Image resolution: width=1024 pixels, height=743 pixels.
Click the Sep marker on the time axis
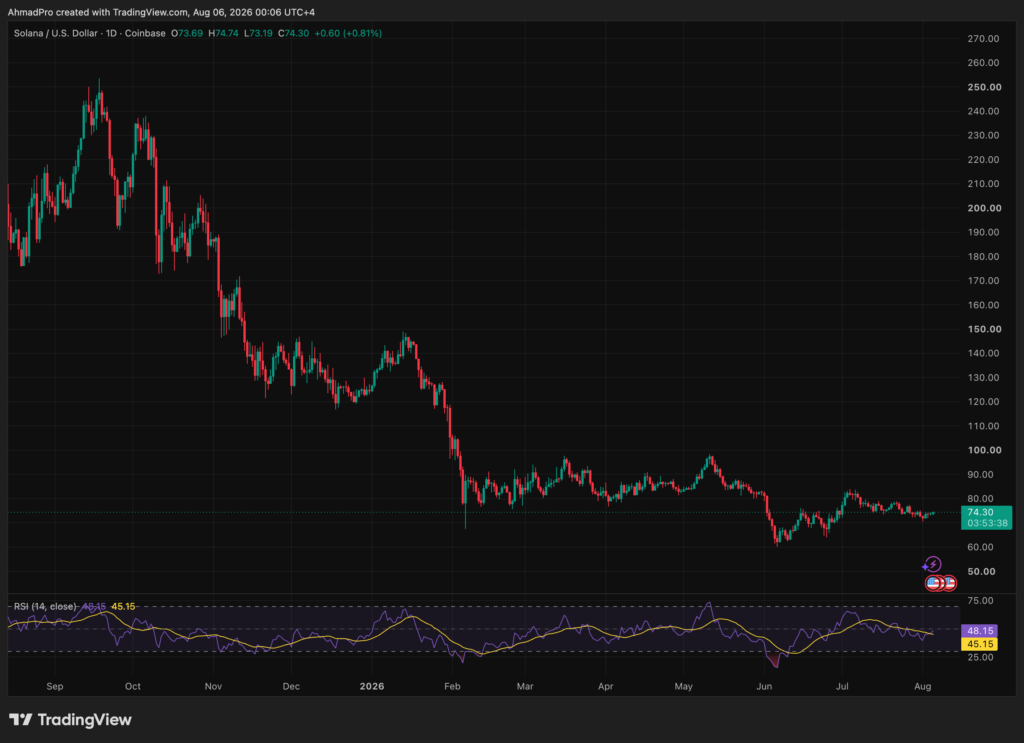pyautogui.click(x=55, y=686)
